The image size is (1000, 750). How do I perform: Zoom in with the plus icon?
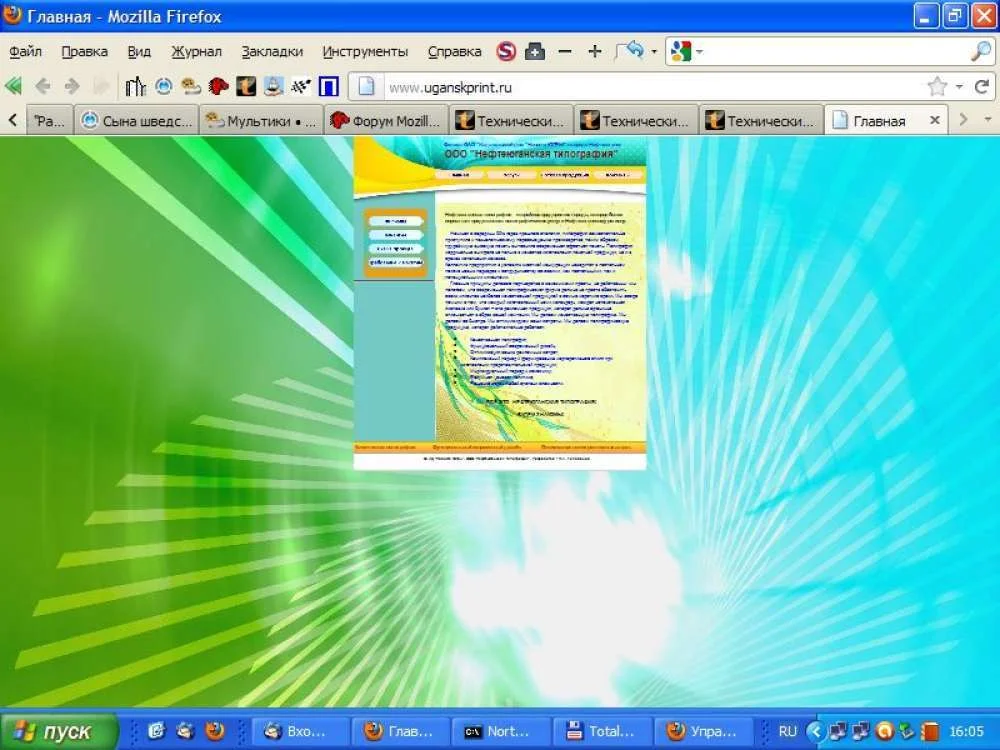pos(594,51)
